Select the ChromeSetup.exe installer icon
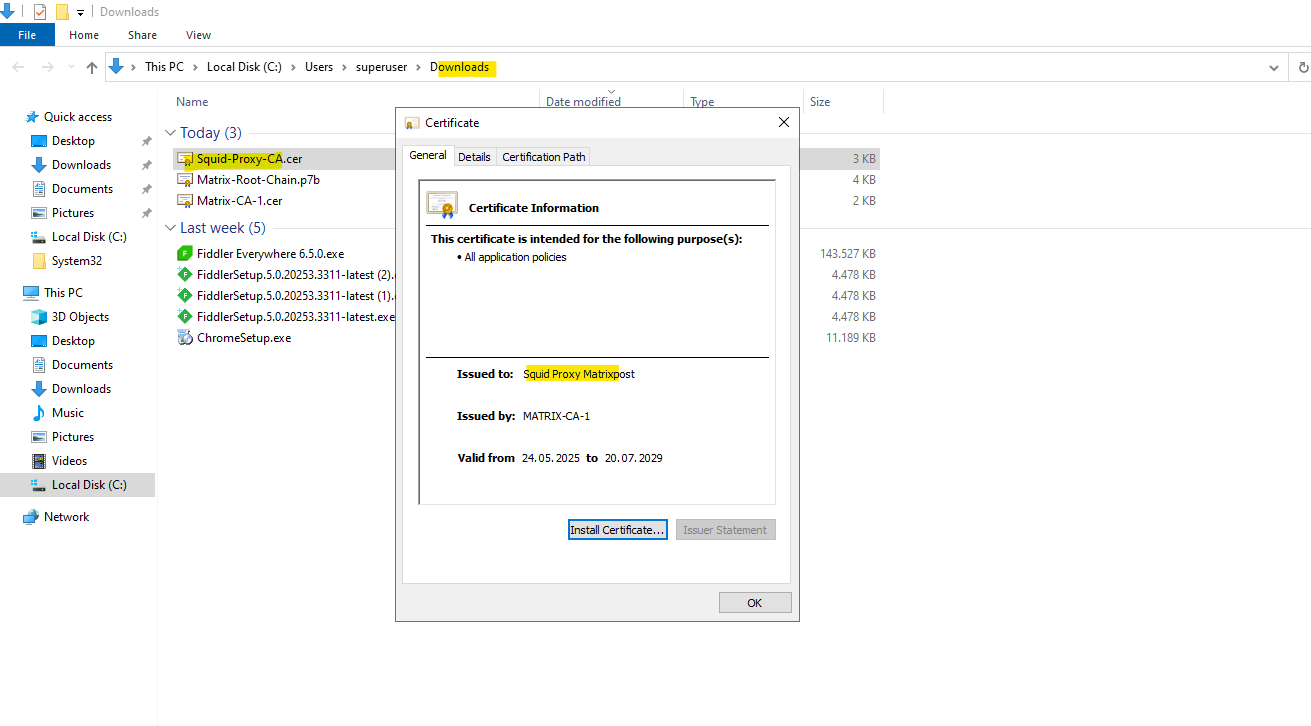This screenshot has width=1311, height=726. click(185, 338)
